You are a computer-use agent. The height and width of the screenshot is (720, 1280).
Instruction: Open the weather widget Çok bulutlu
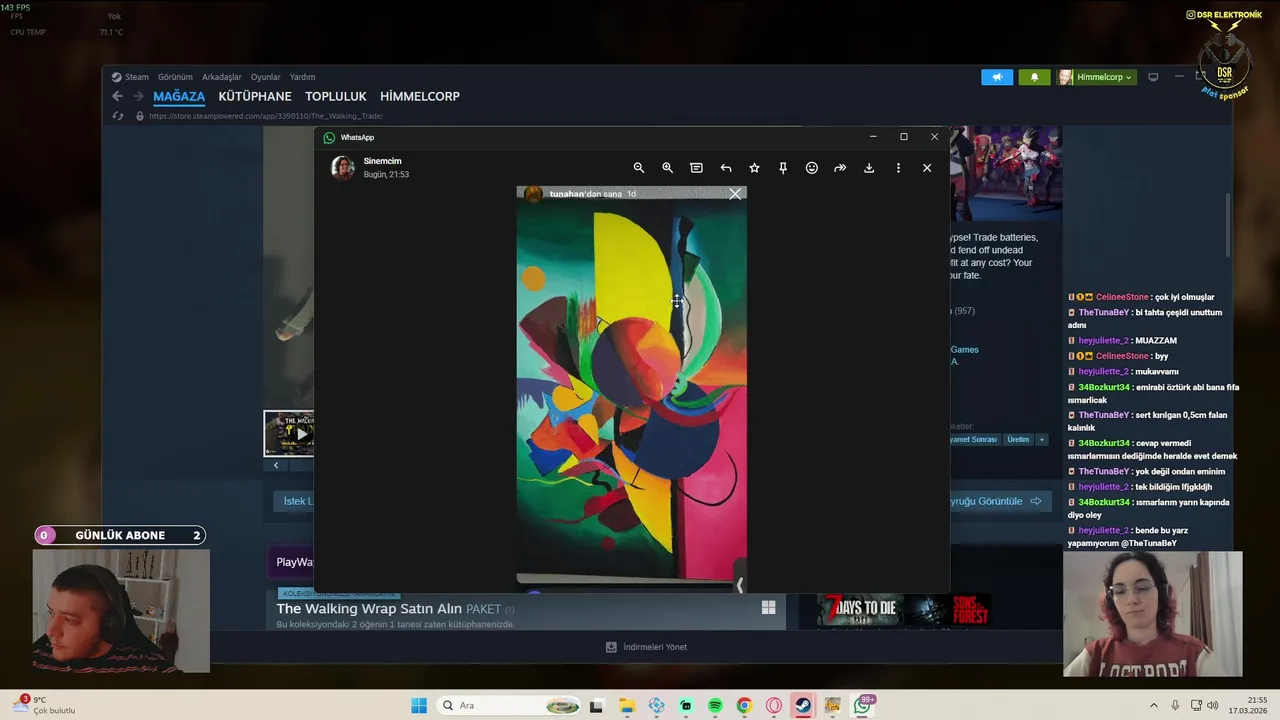click(43, 705)
